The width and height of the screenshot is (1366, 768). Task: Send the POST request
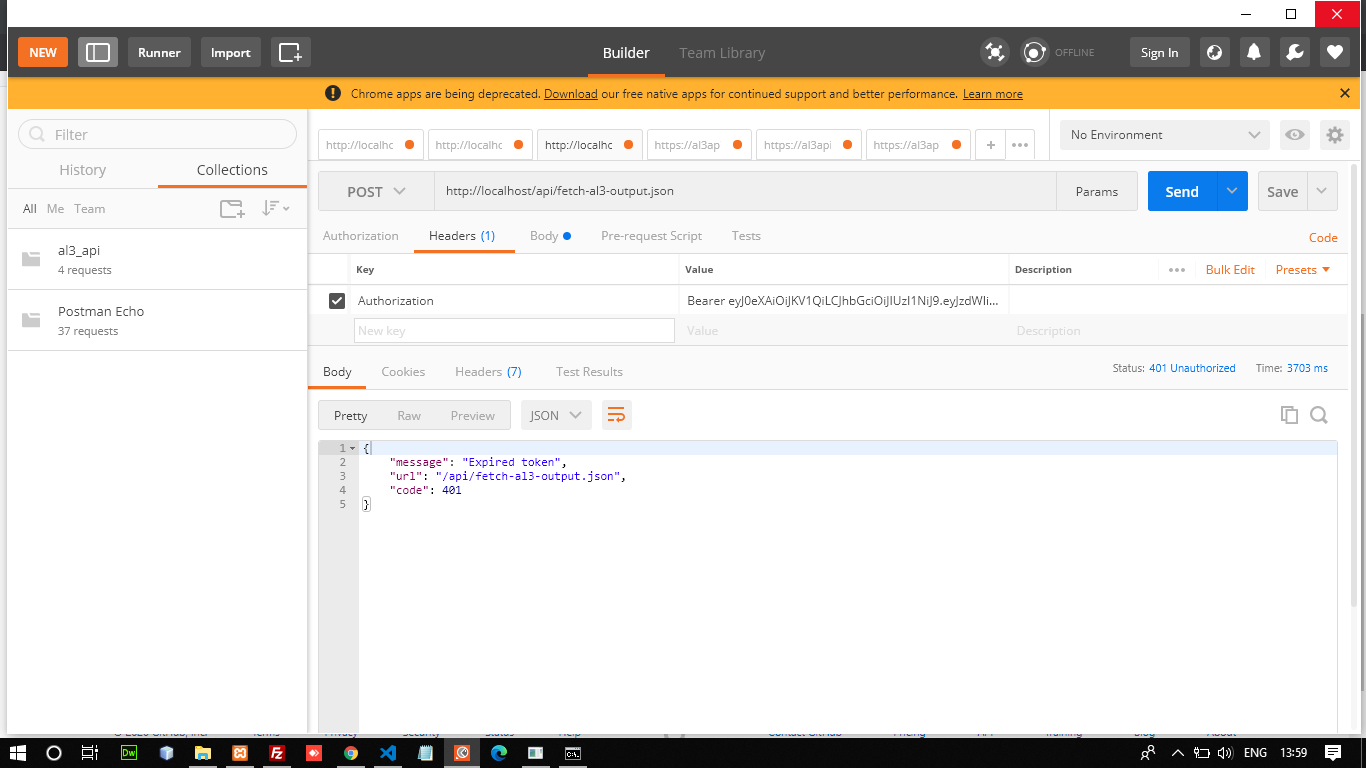1182,191
